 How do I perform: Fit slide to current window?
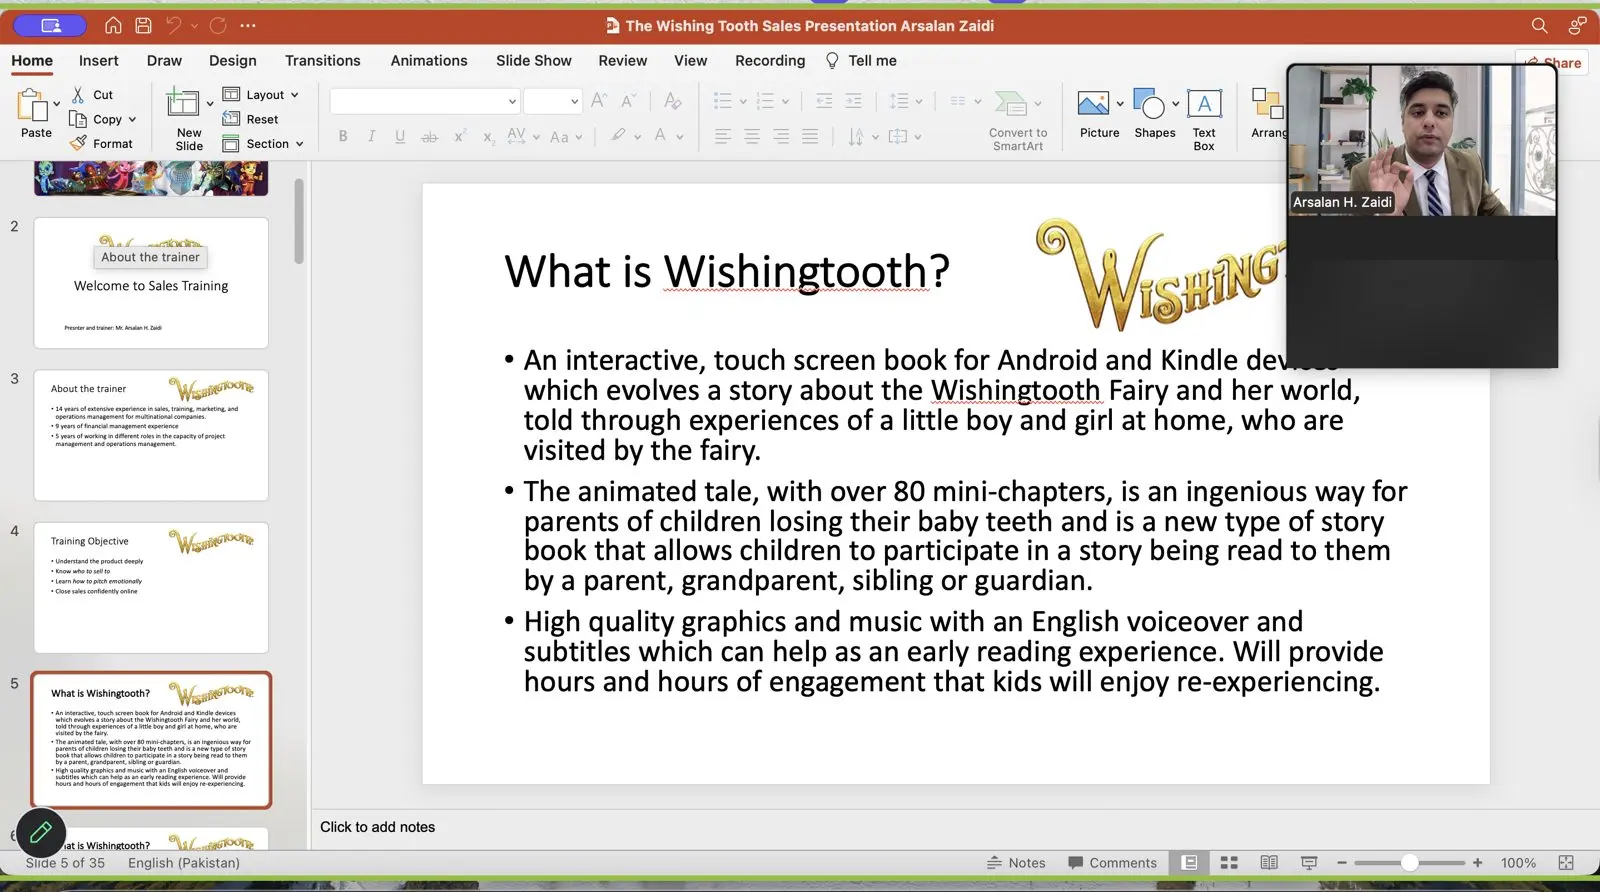[1566, 863]
